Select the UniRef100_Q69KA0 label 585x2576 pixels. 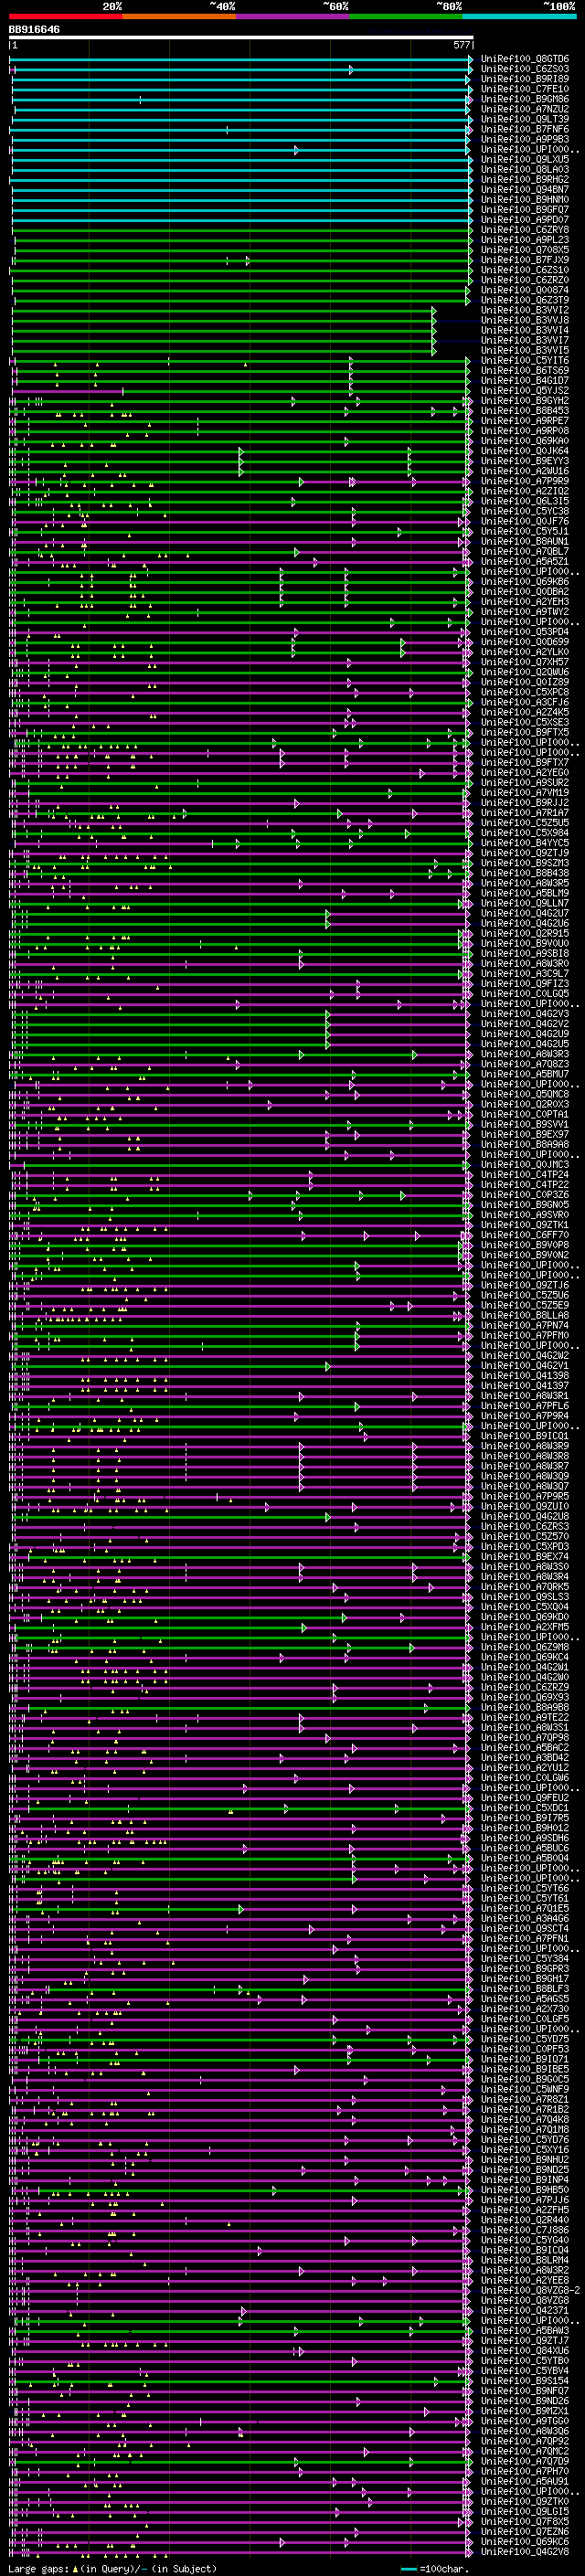tap(525, 441)
